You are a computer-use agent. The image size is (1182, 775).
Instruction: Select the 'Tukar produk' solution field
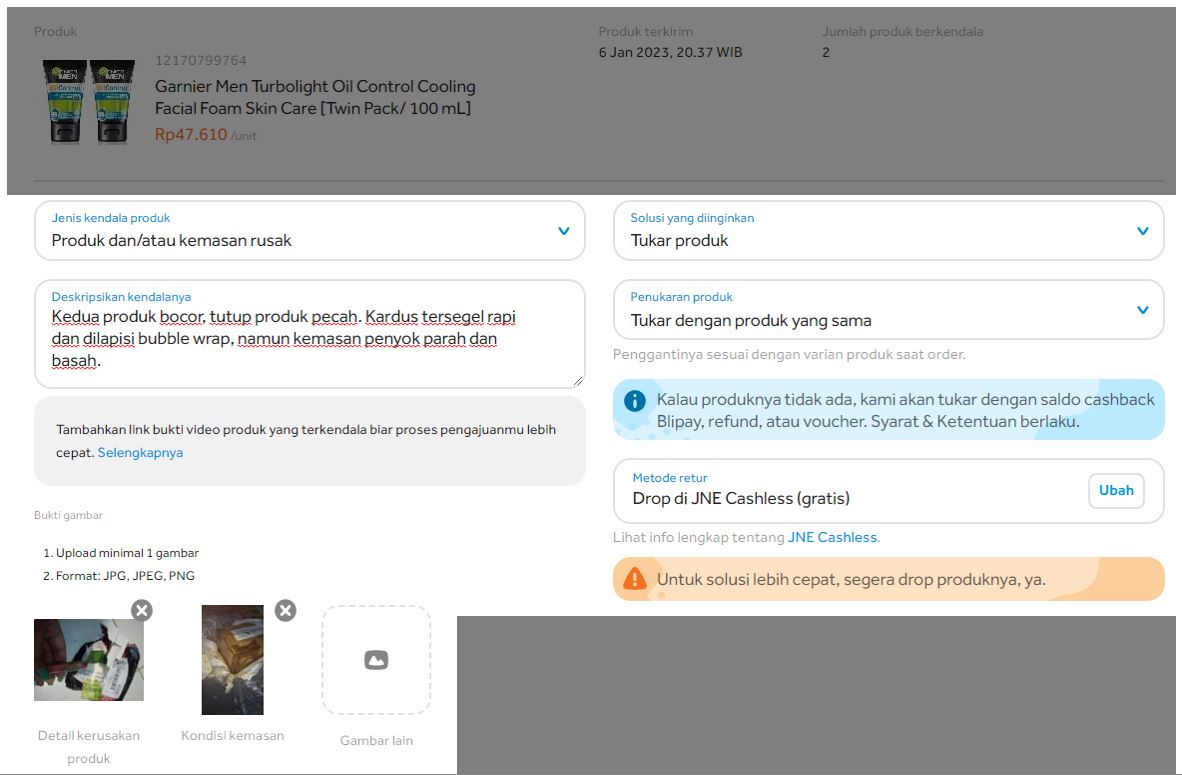(889, 231)
